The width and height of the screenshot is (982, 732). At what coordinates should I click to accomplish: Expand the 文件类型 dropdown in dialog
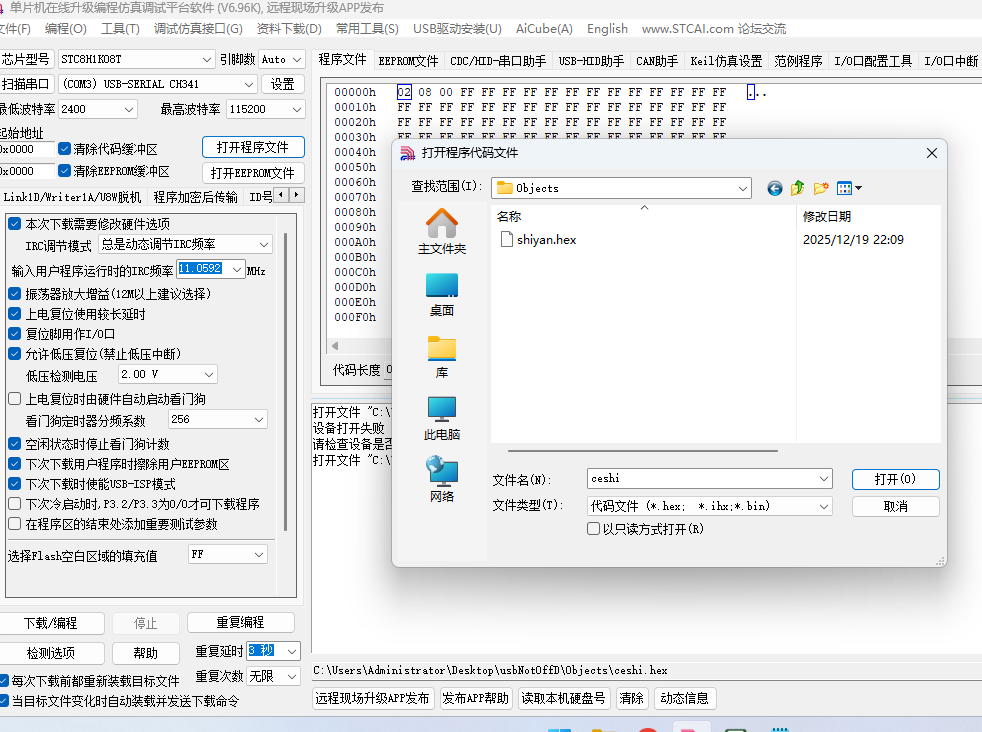pyautogui.click(x=822, y=506)
